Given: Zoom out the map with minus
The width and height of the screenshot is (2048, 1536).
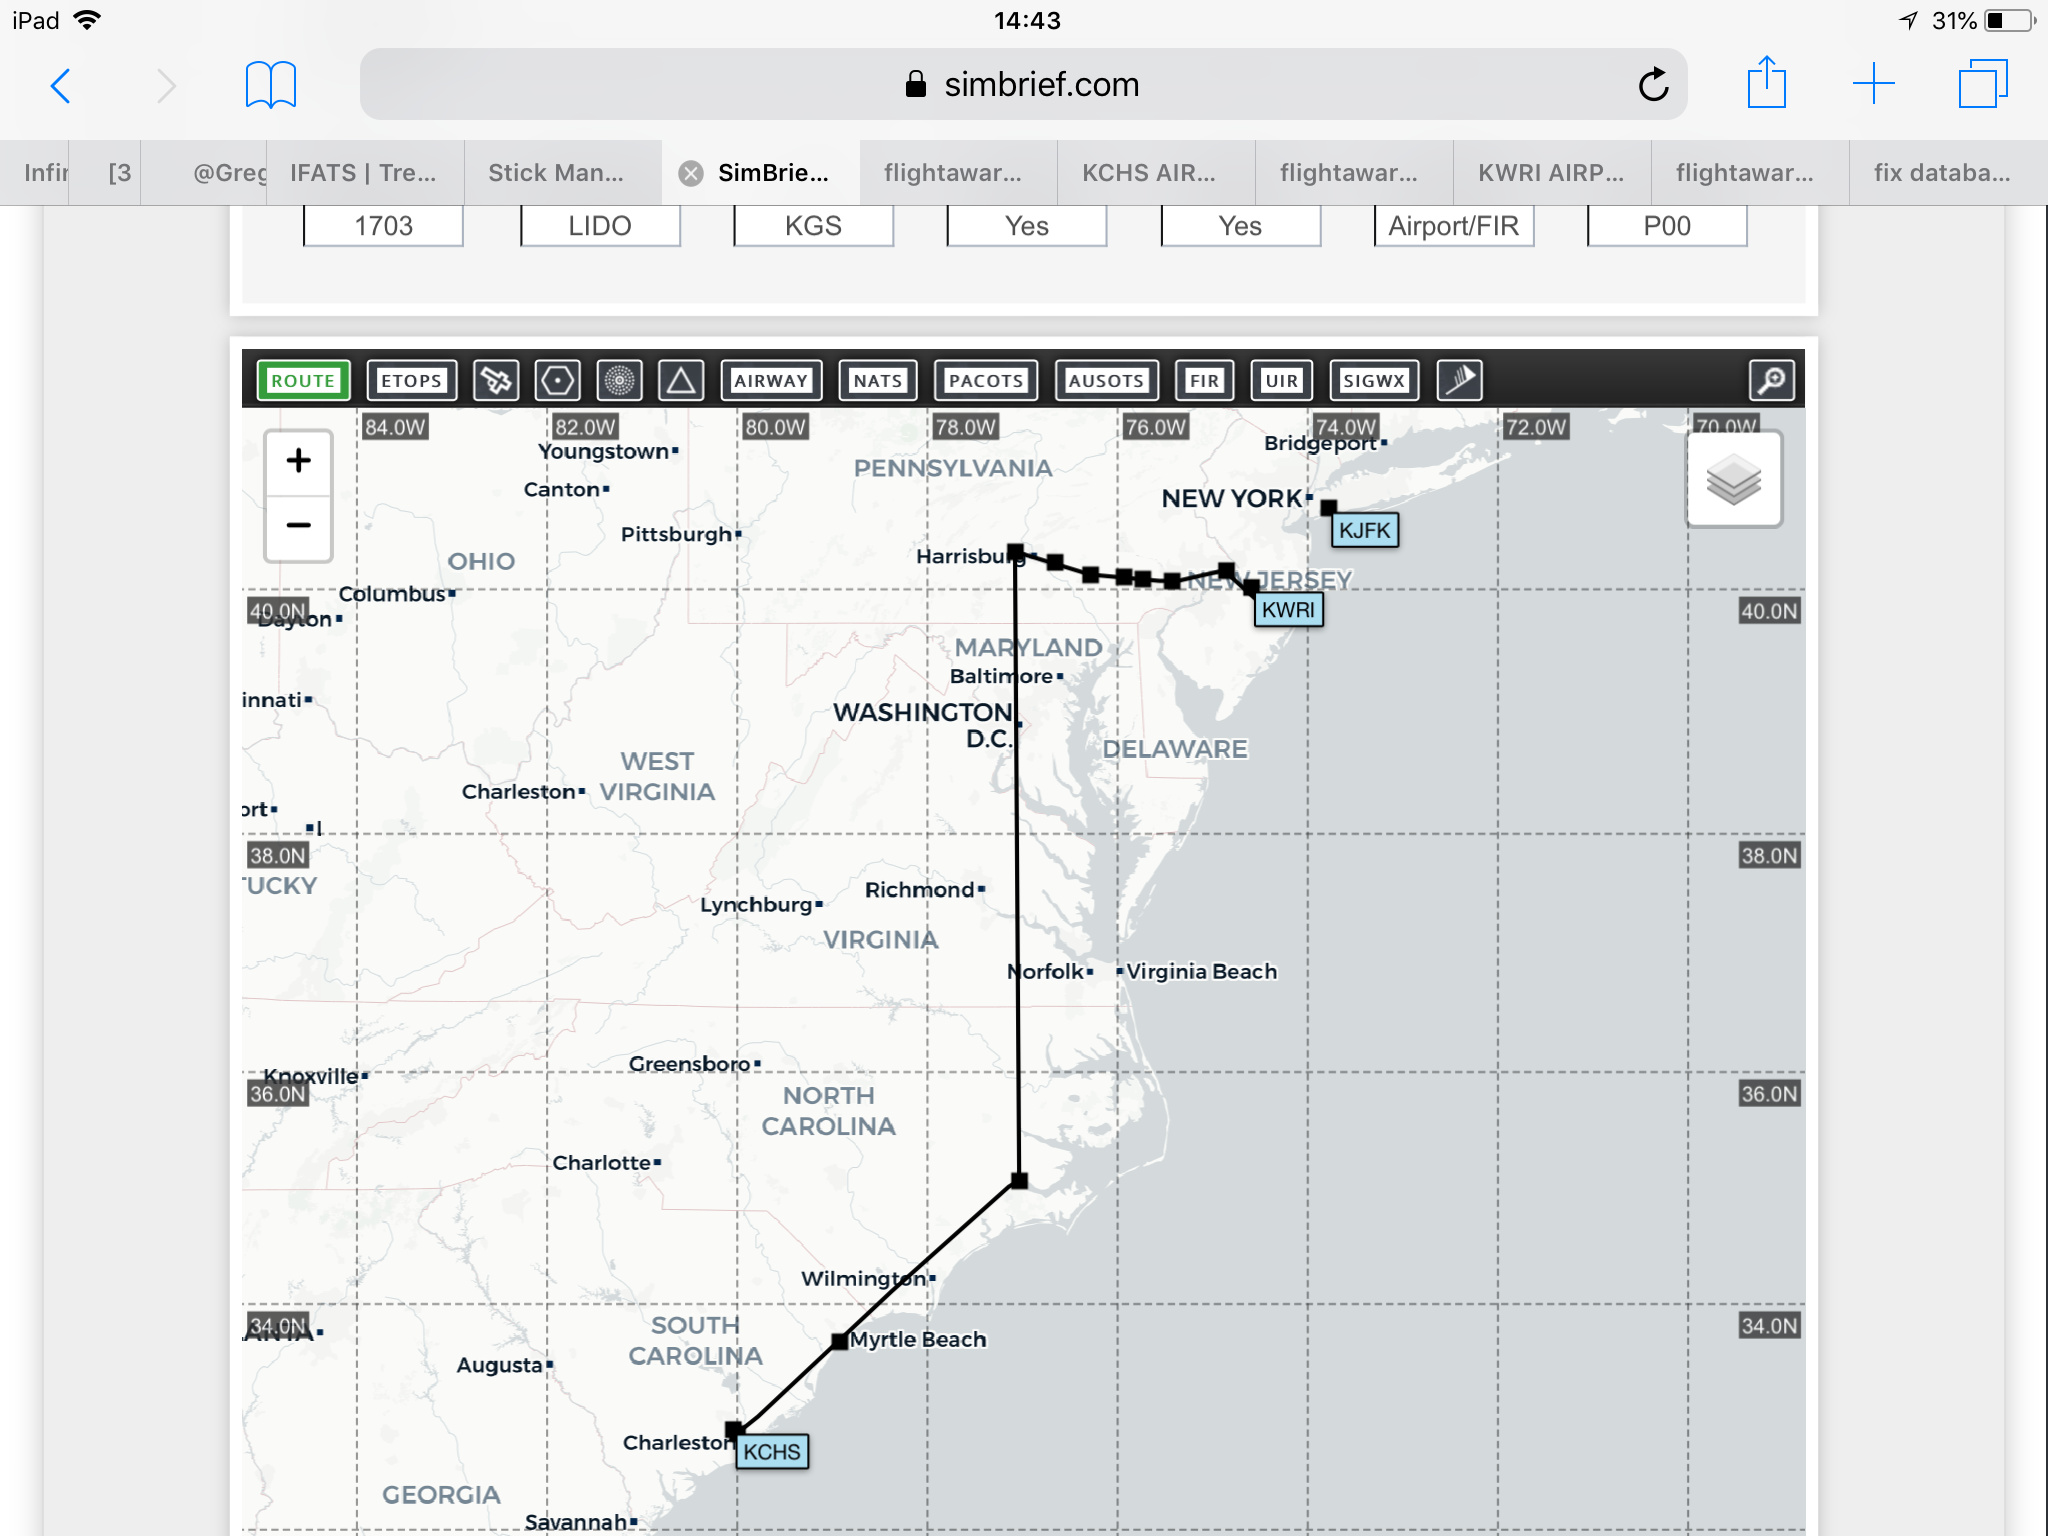Looking at the screenshot, I should (298, 526).
